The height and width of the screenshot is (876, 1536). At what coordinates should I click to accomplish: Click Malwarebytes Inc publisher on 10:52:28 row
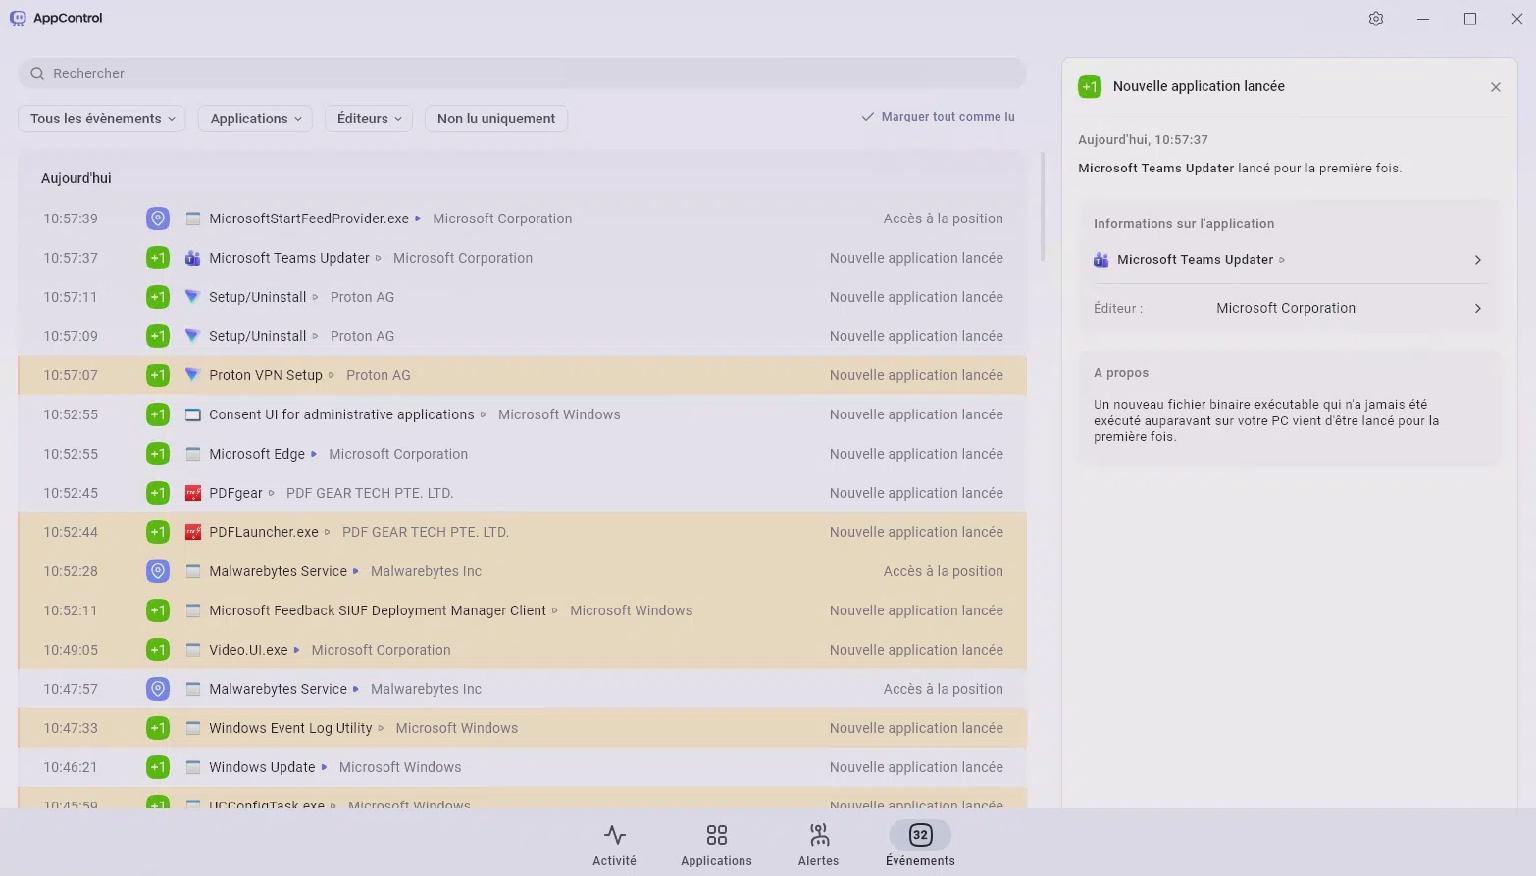pos(426,571)
